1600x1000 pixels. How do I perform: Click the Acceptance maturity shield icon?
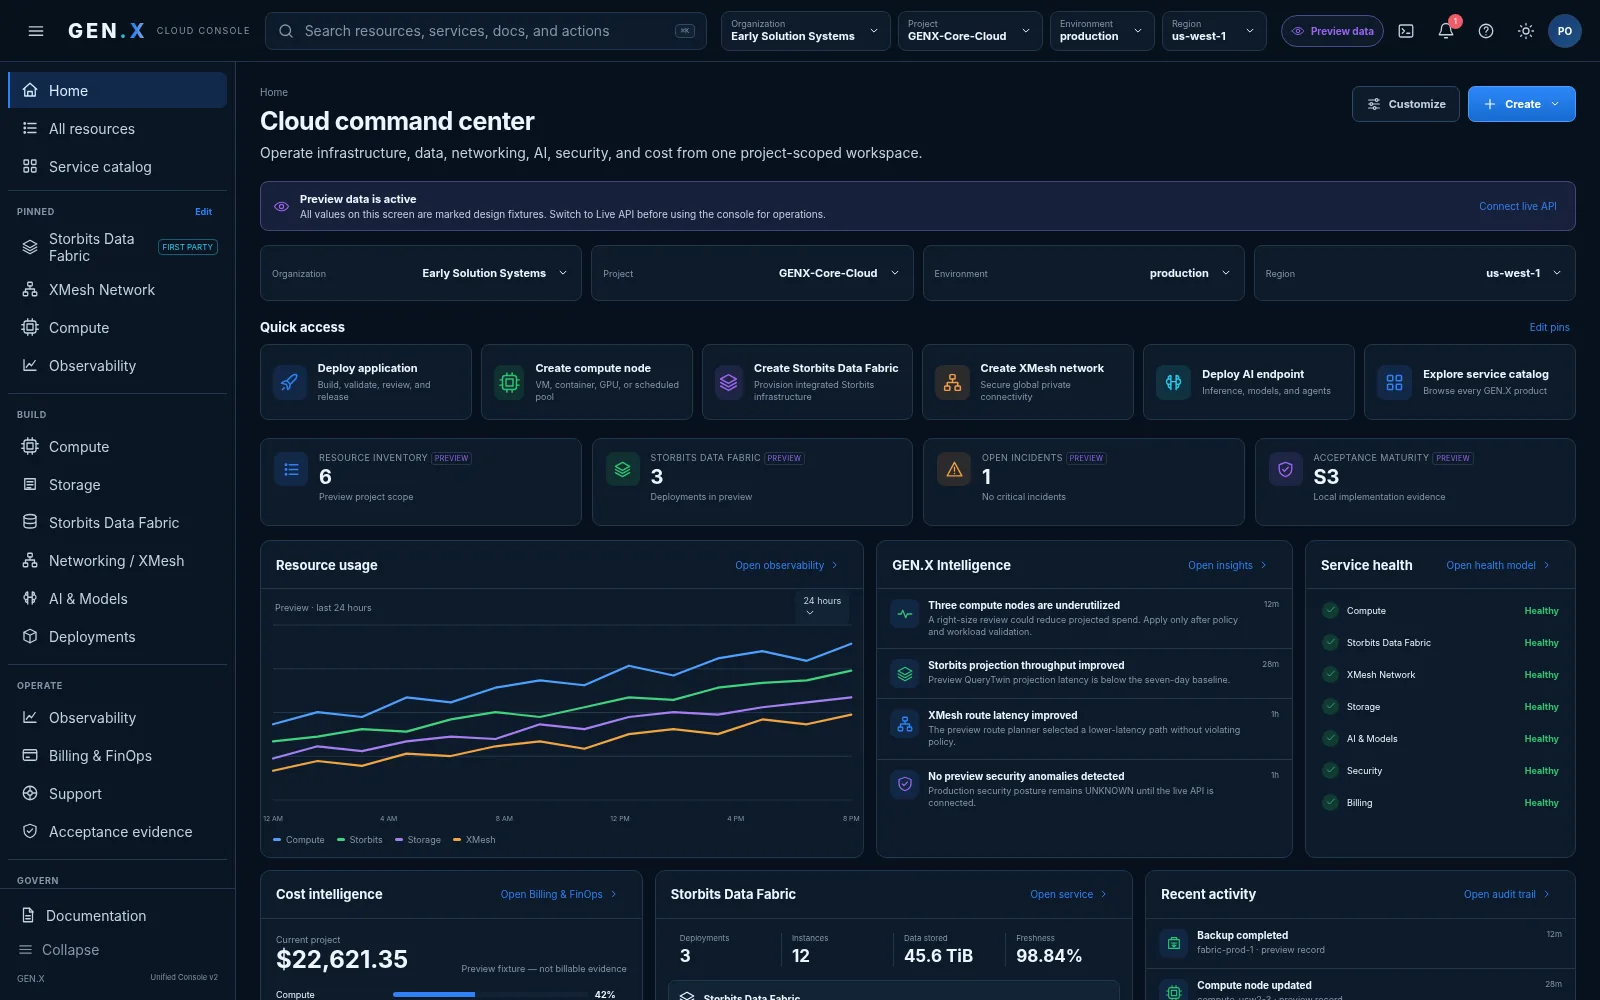[1285, 469]
